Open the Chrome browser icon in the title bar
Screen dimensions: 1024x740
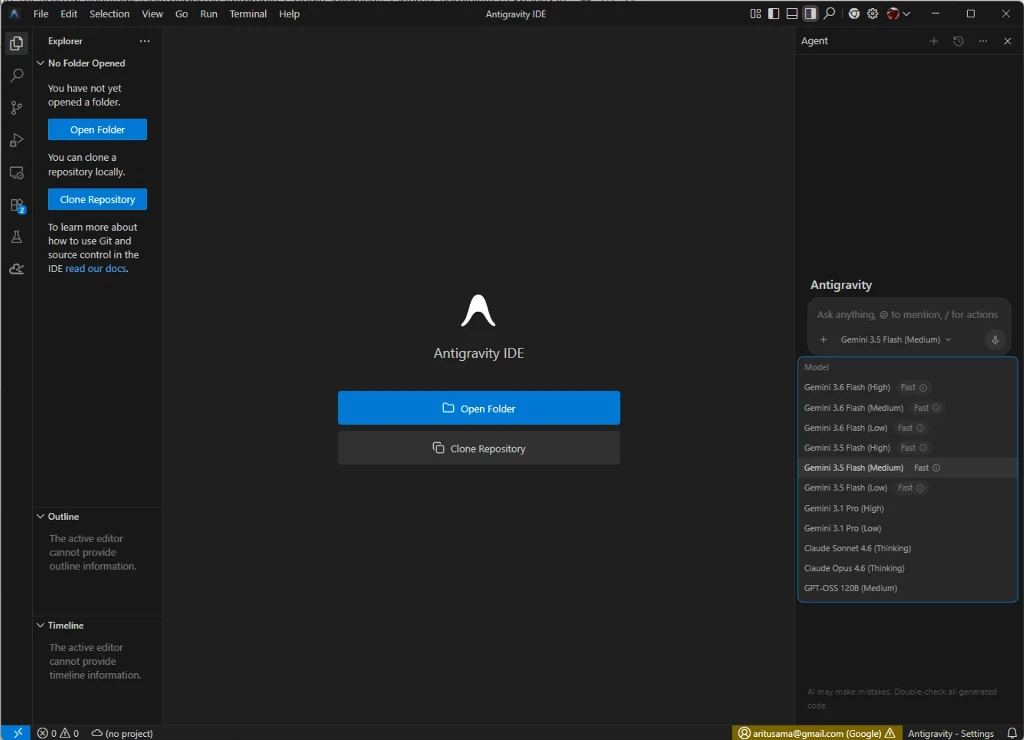tap(854, 13)
